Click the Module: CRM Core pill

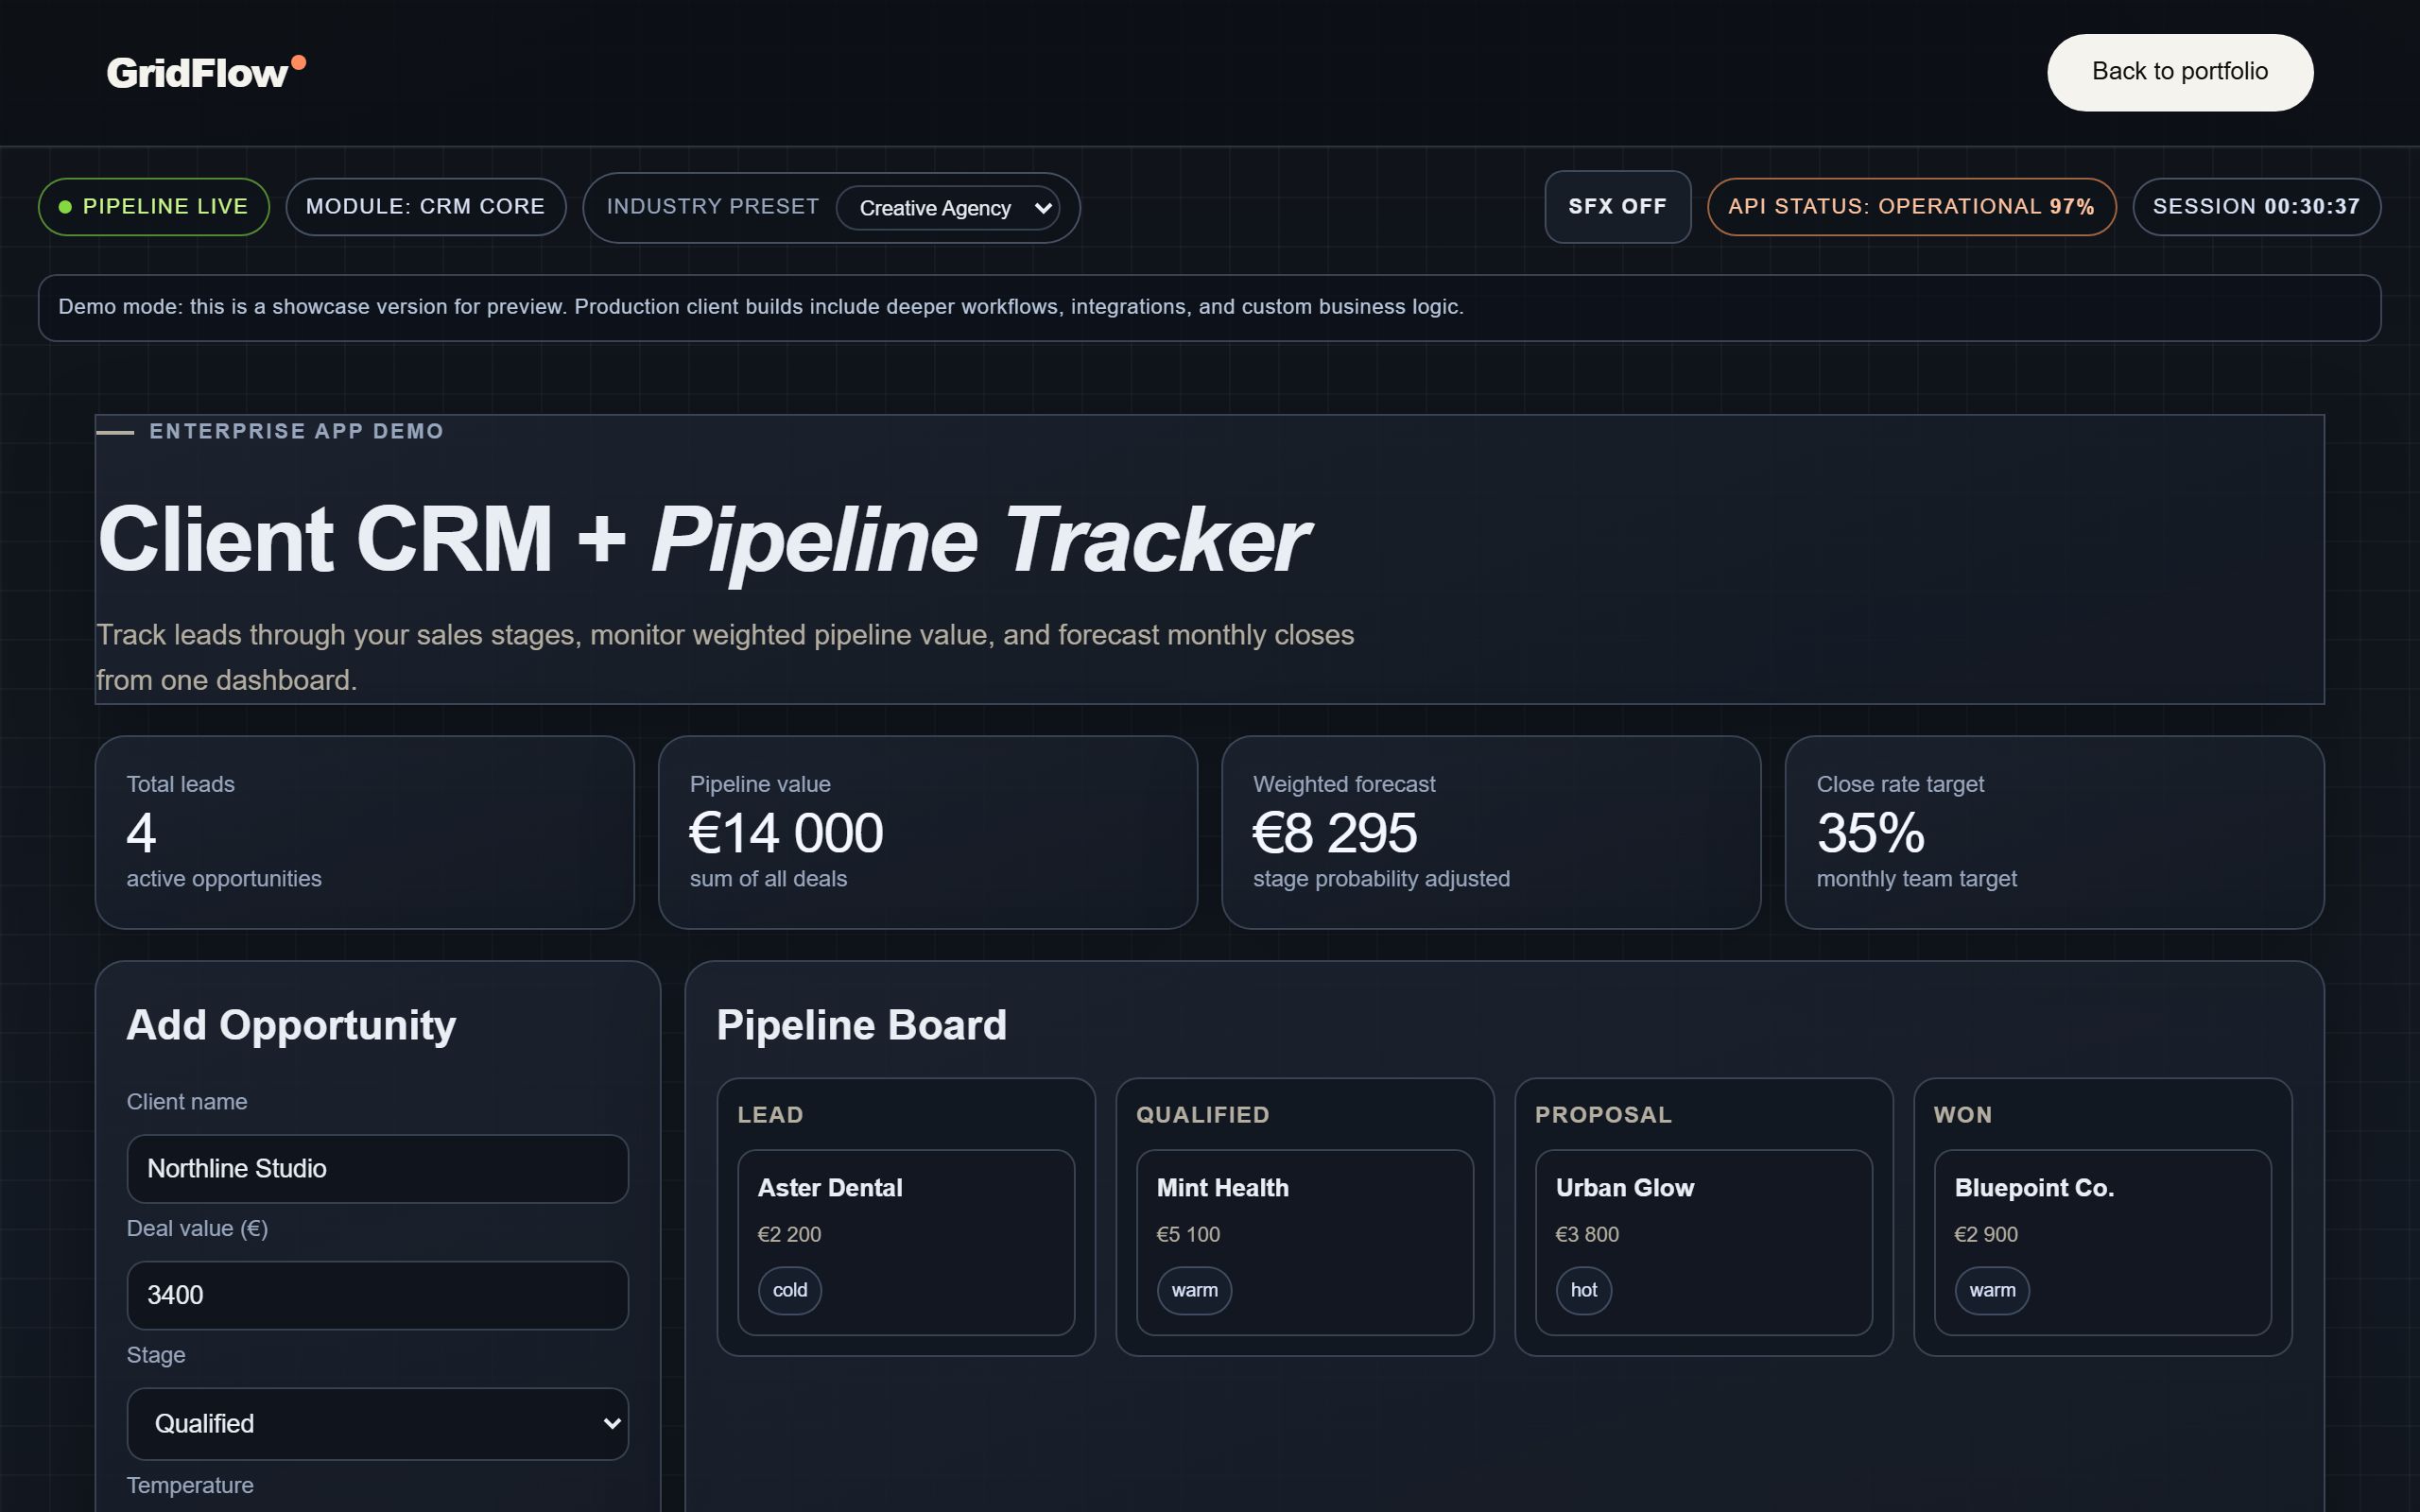click(x=426, y=207)
